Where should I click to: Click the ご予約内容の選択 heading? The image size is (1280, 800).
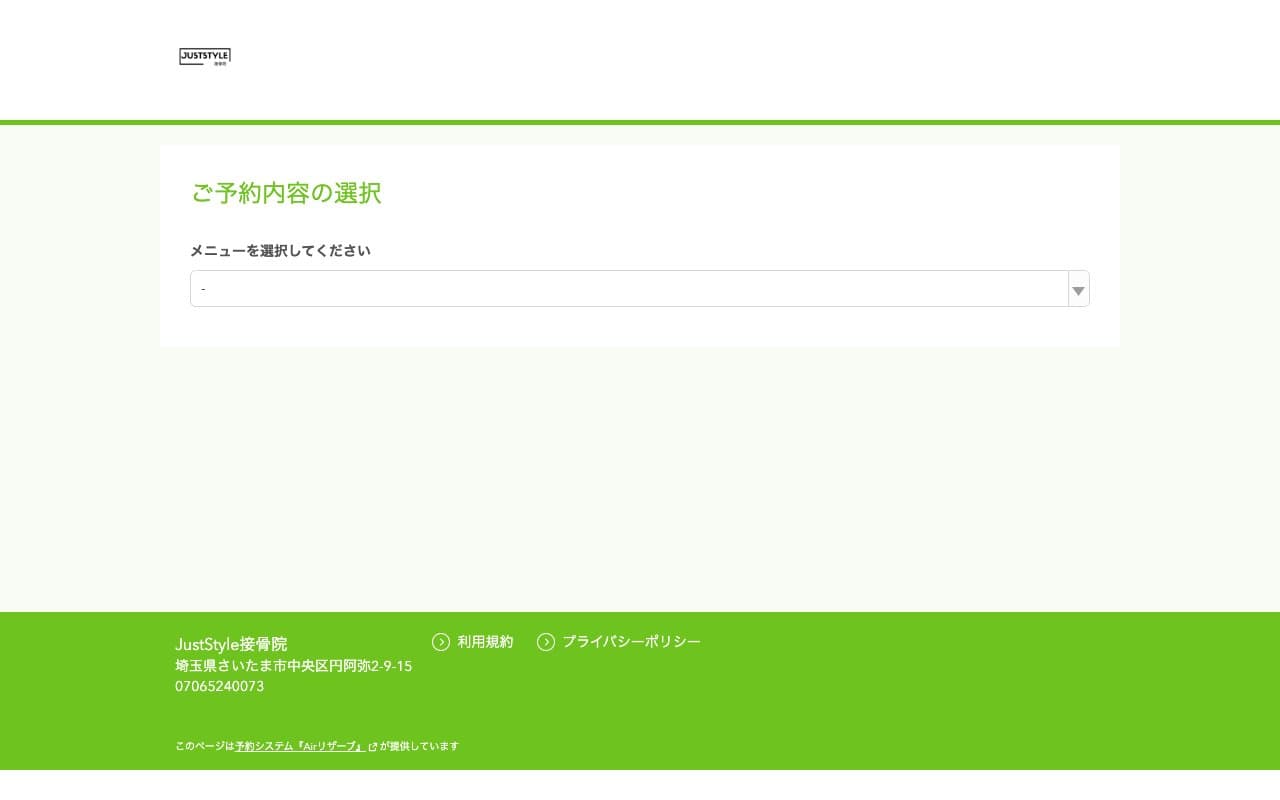[286, 193]
